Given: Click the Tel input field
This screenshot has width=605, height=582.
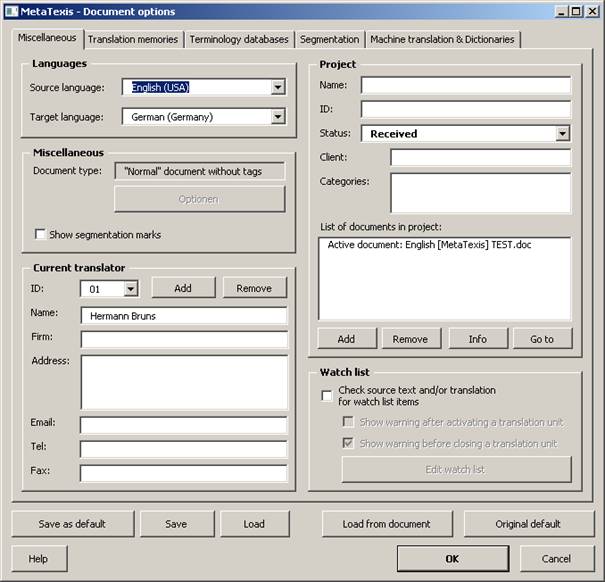Looking at the screenshot, I should click(184, 449).
